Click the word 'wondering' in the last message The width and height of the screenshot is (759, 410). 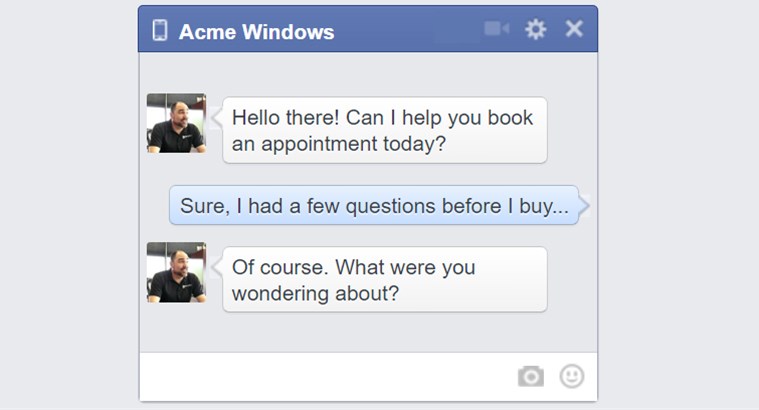280,293
